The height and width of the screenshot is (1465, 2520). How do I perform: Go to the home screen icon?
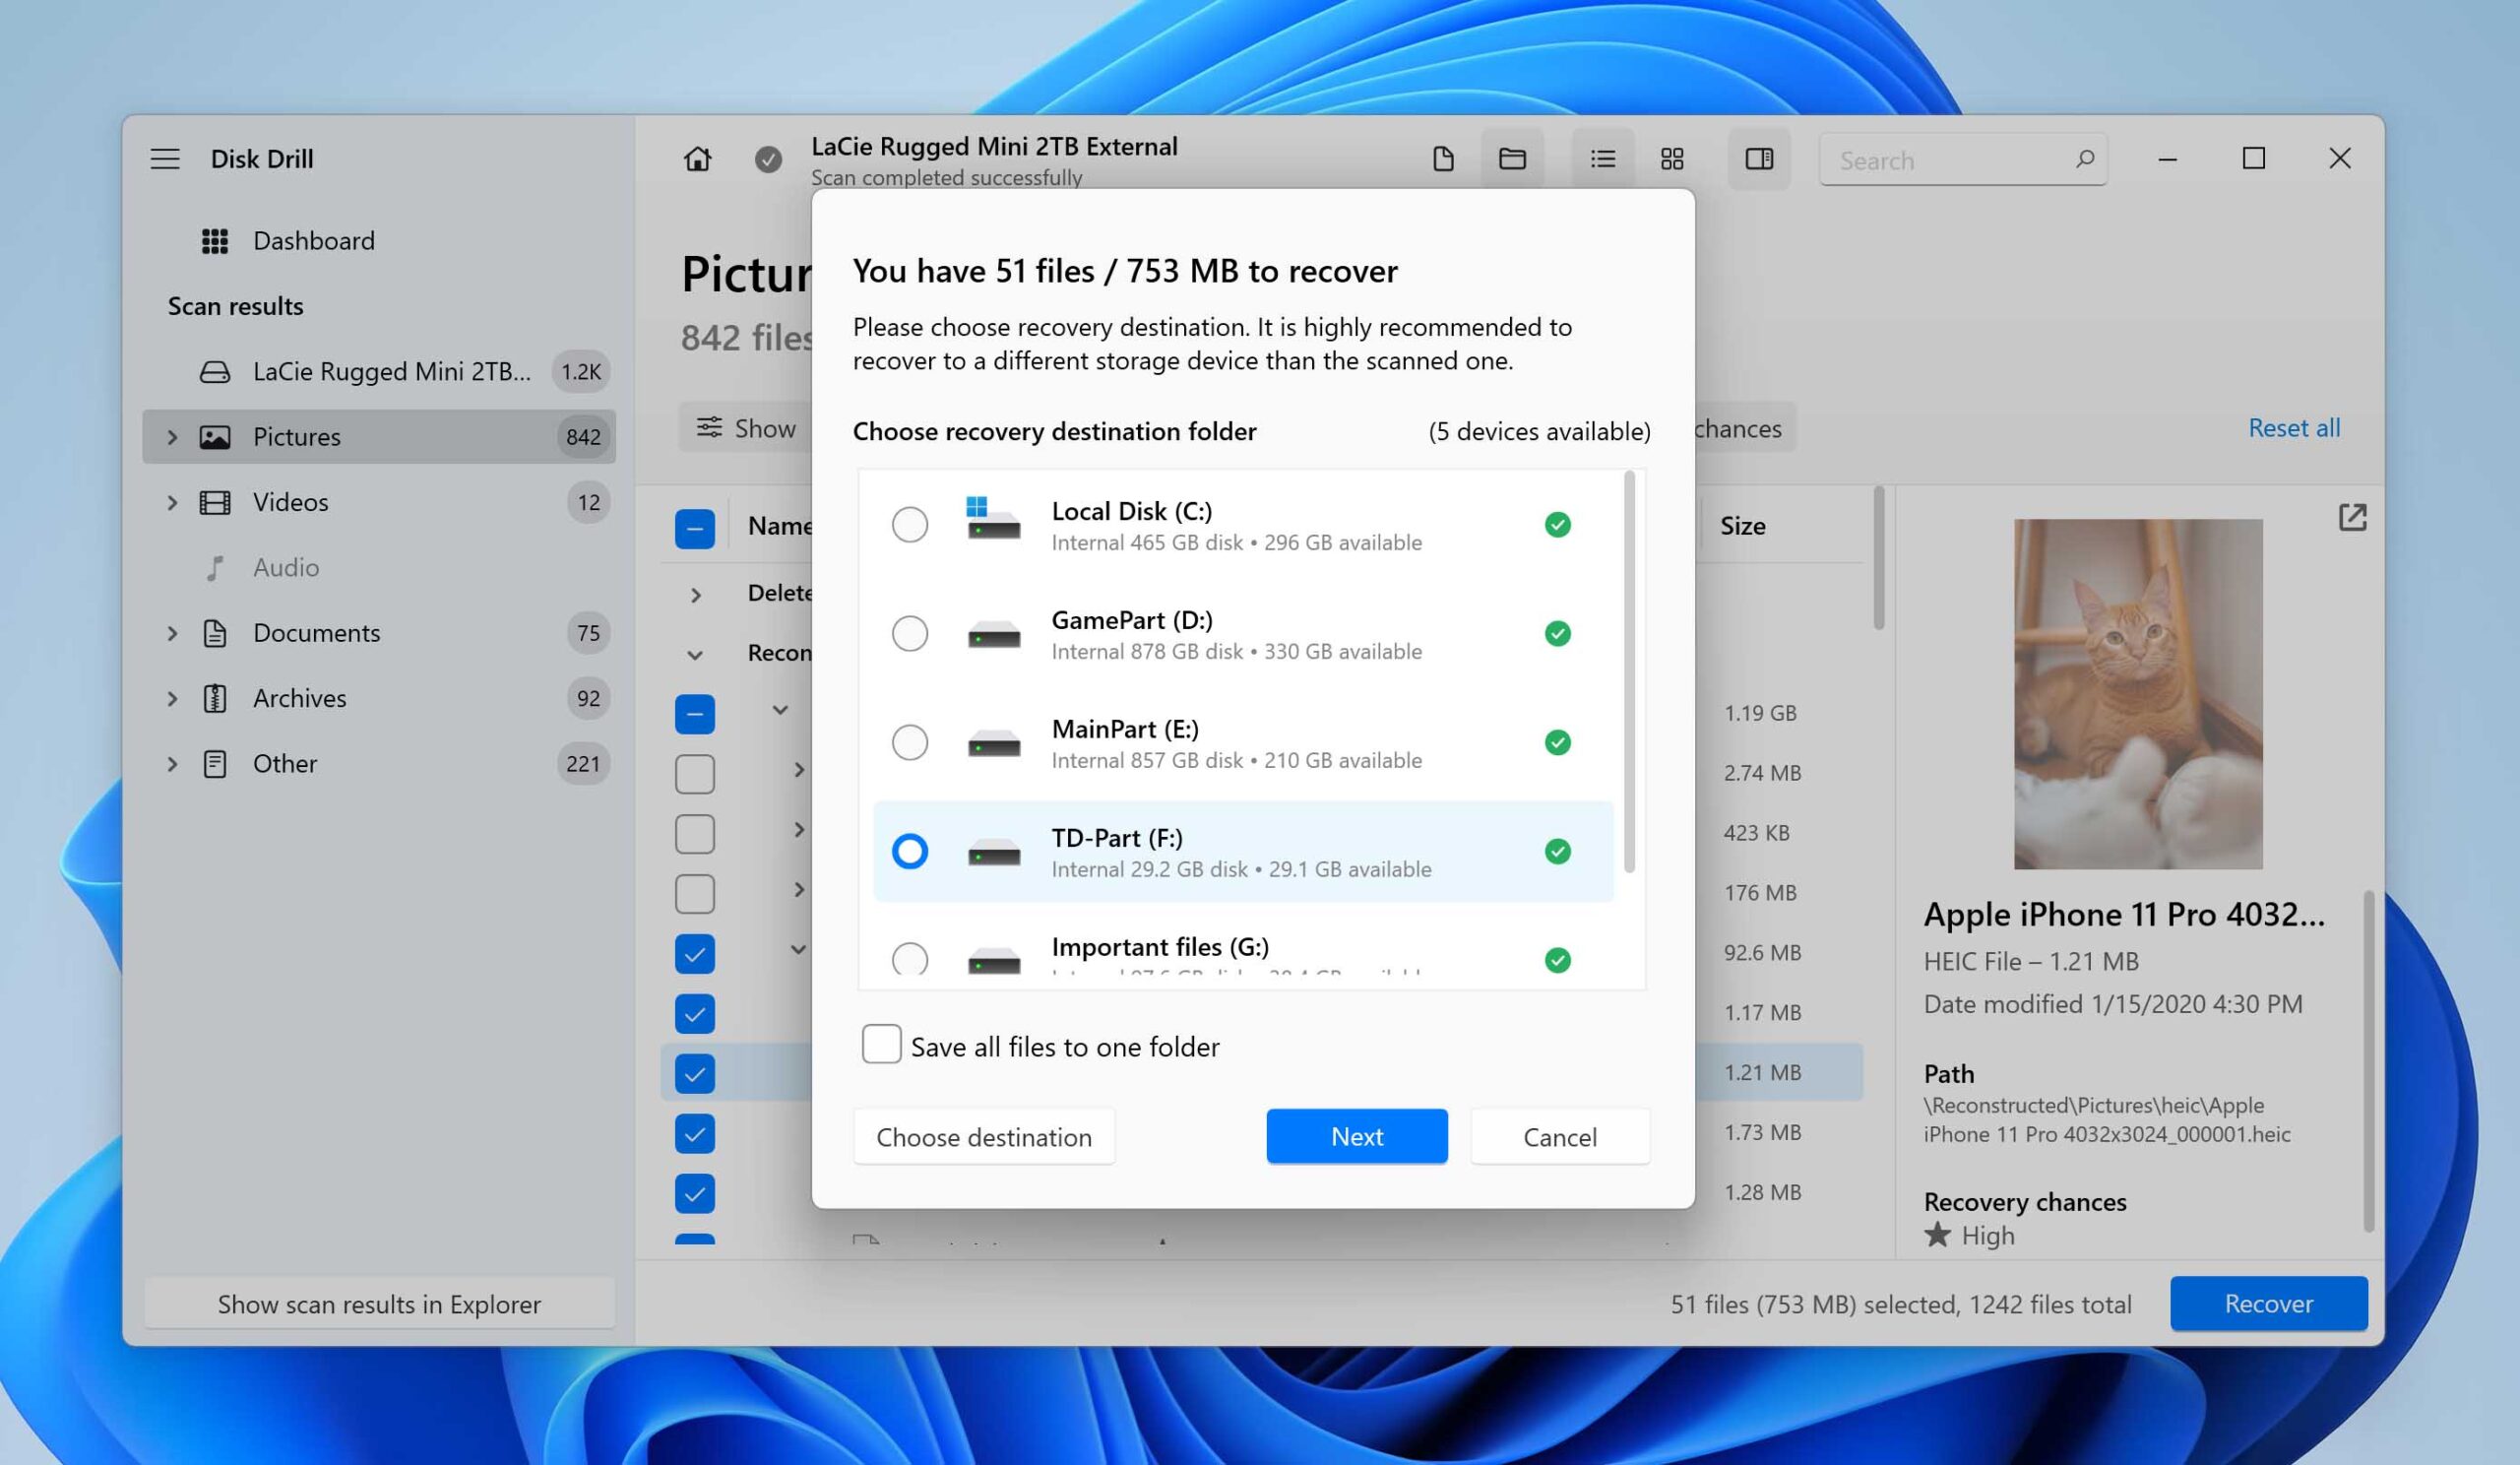[698, 159]
